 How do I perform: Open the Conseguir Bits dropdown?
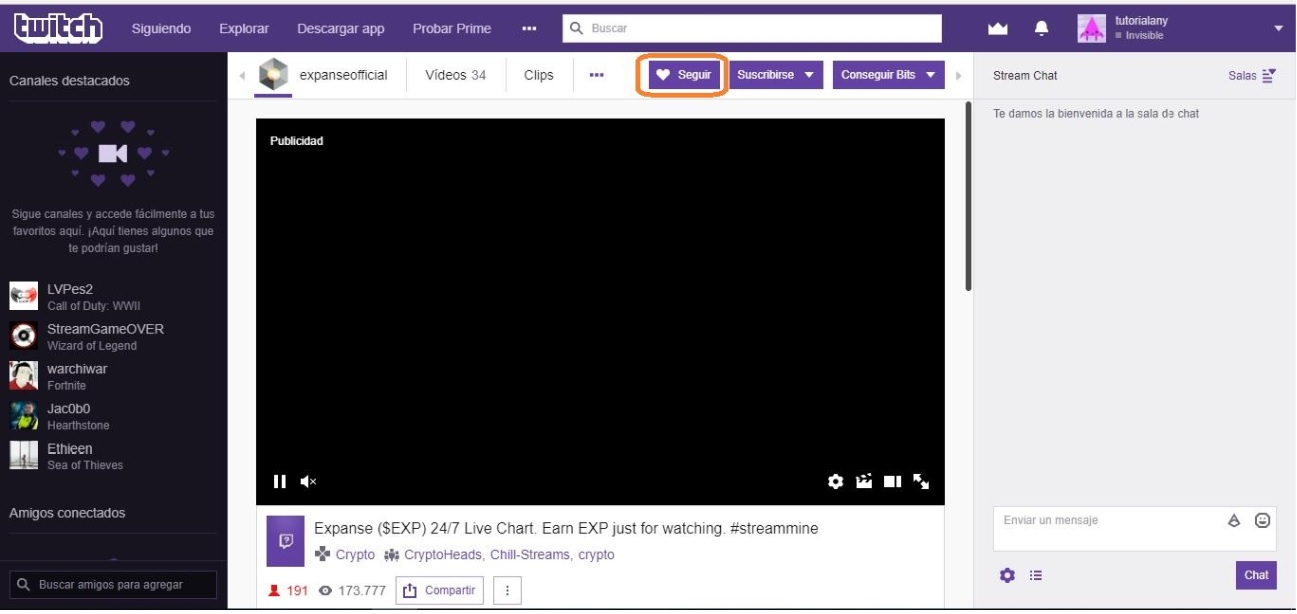[888, 75]
